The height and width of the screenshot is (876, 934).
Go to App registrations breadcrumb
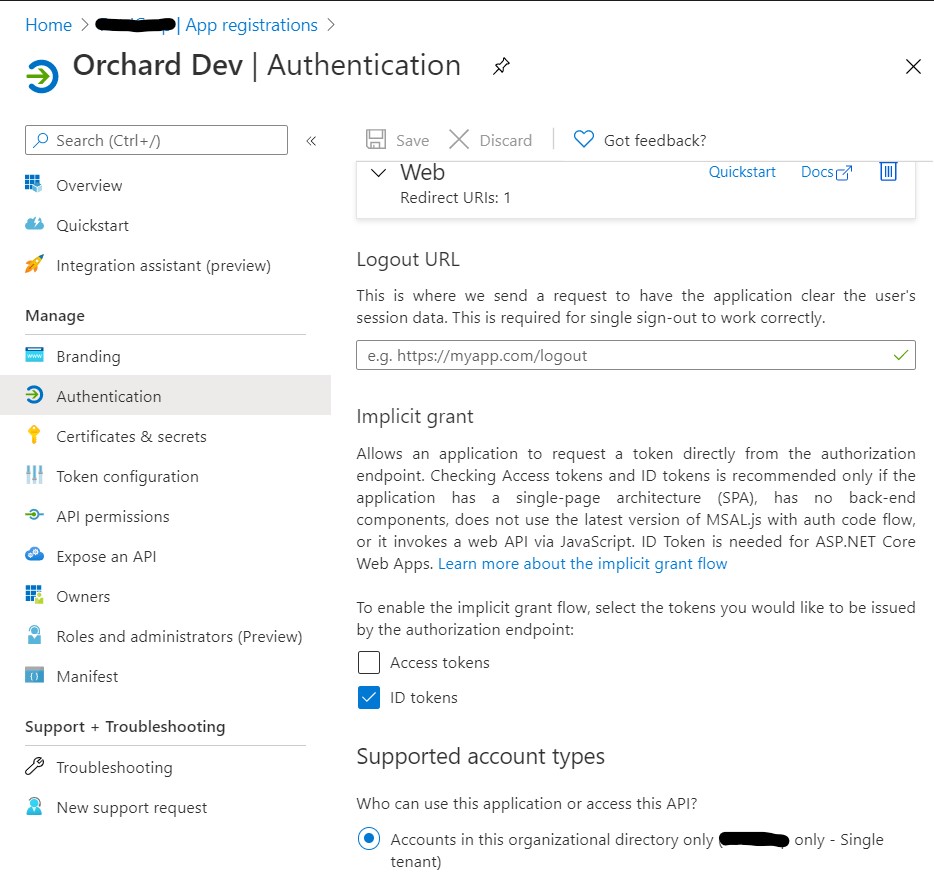251,25
